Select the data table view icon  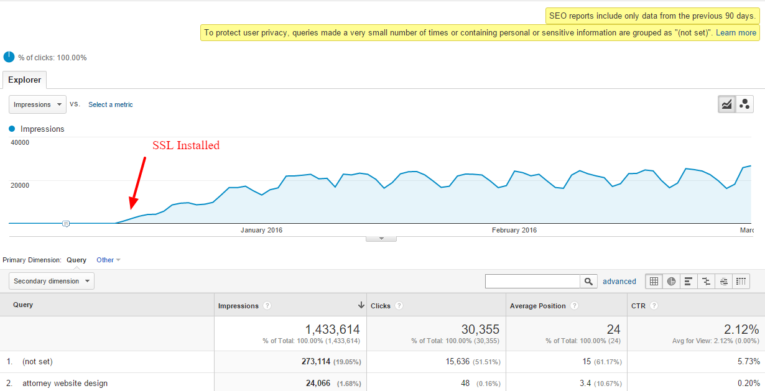tap(654, 281)
